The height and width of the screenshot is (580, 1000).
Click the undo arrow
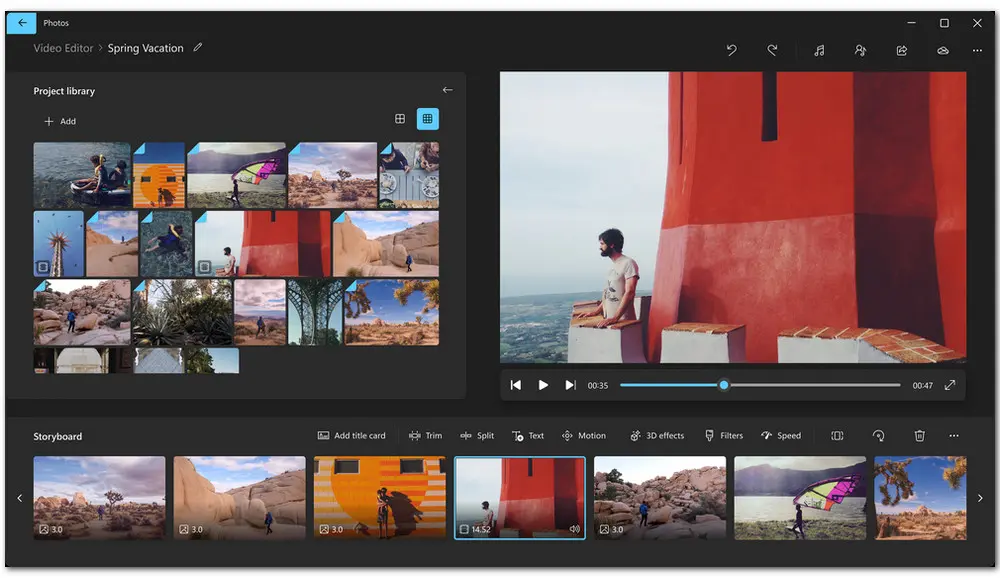[x=731, y=49]
